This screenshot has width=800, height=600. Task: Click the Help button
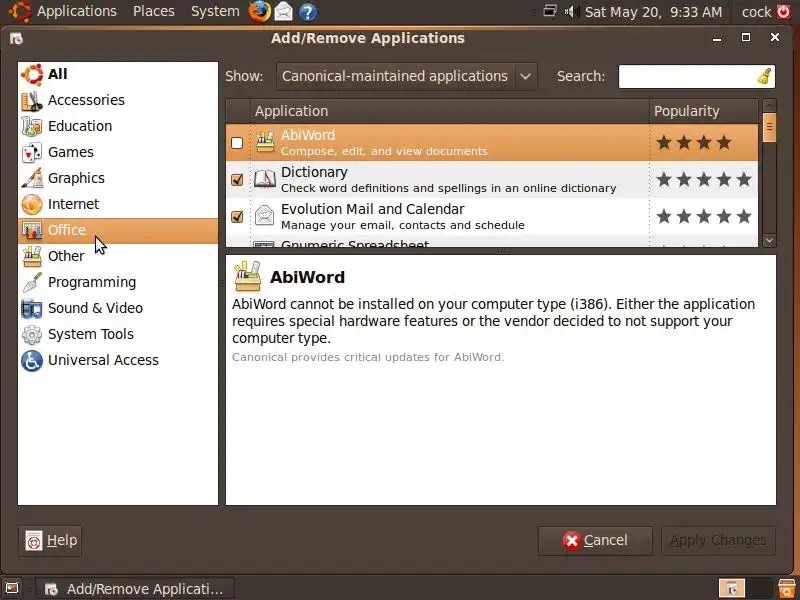(x=50, y=541)
